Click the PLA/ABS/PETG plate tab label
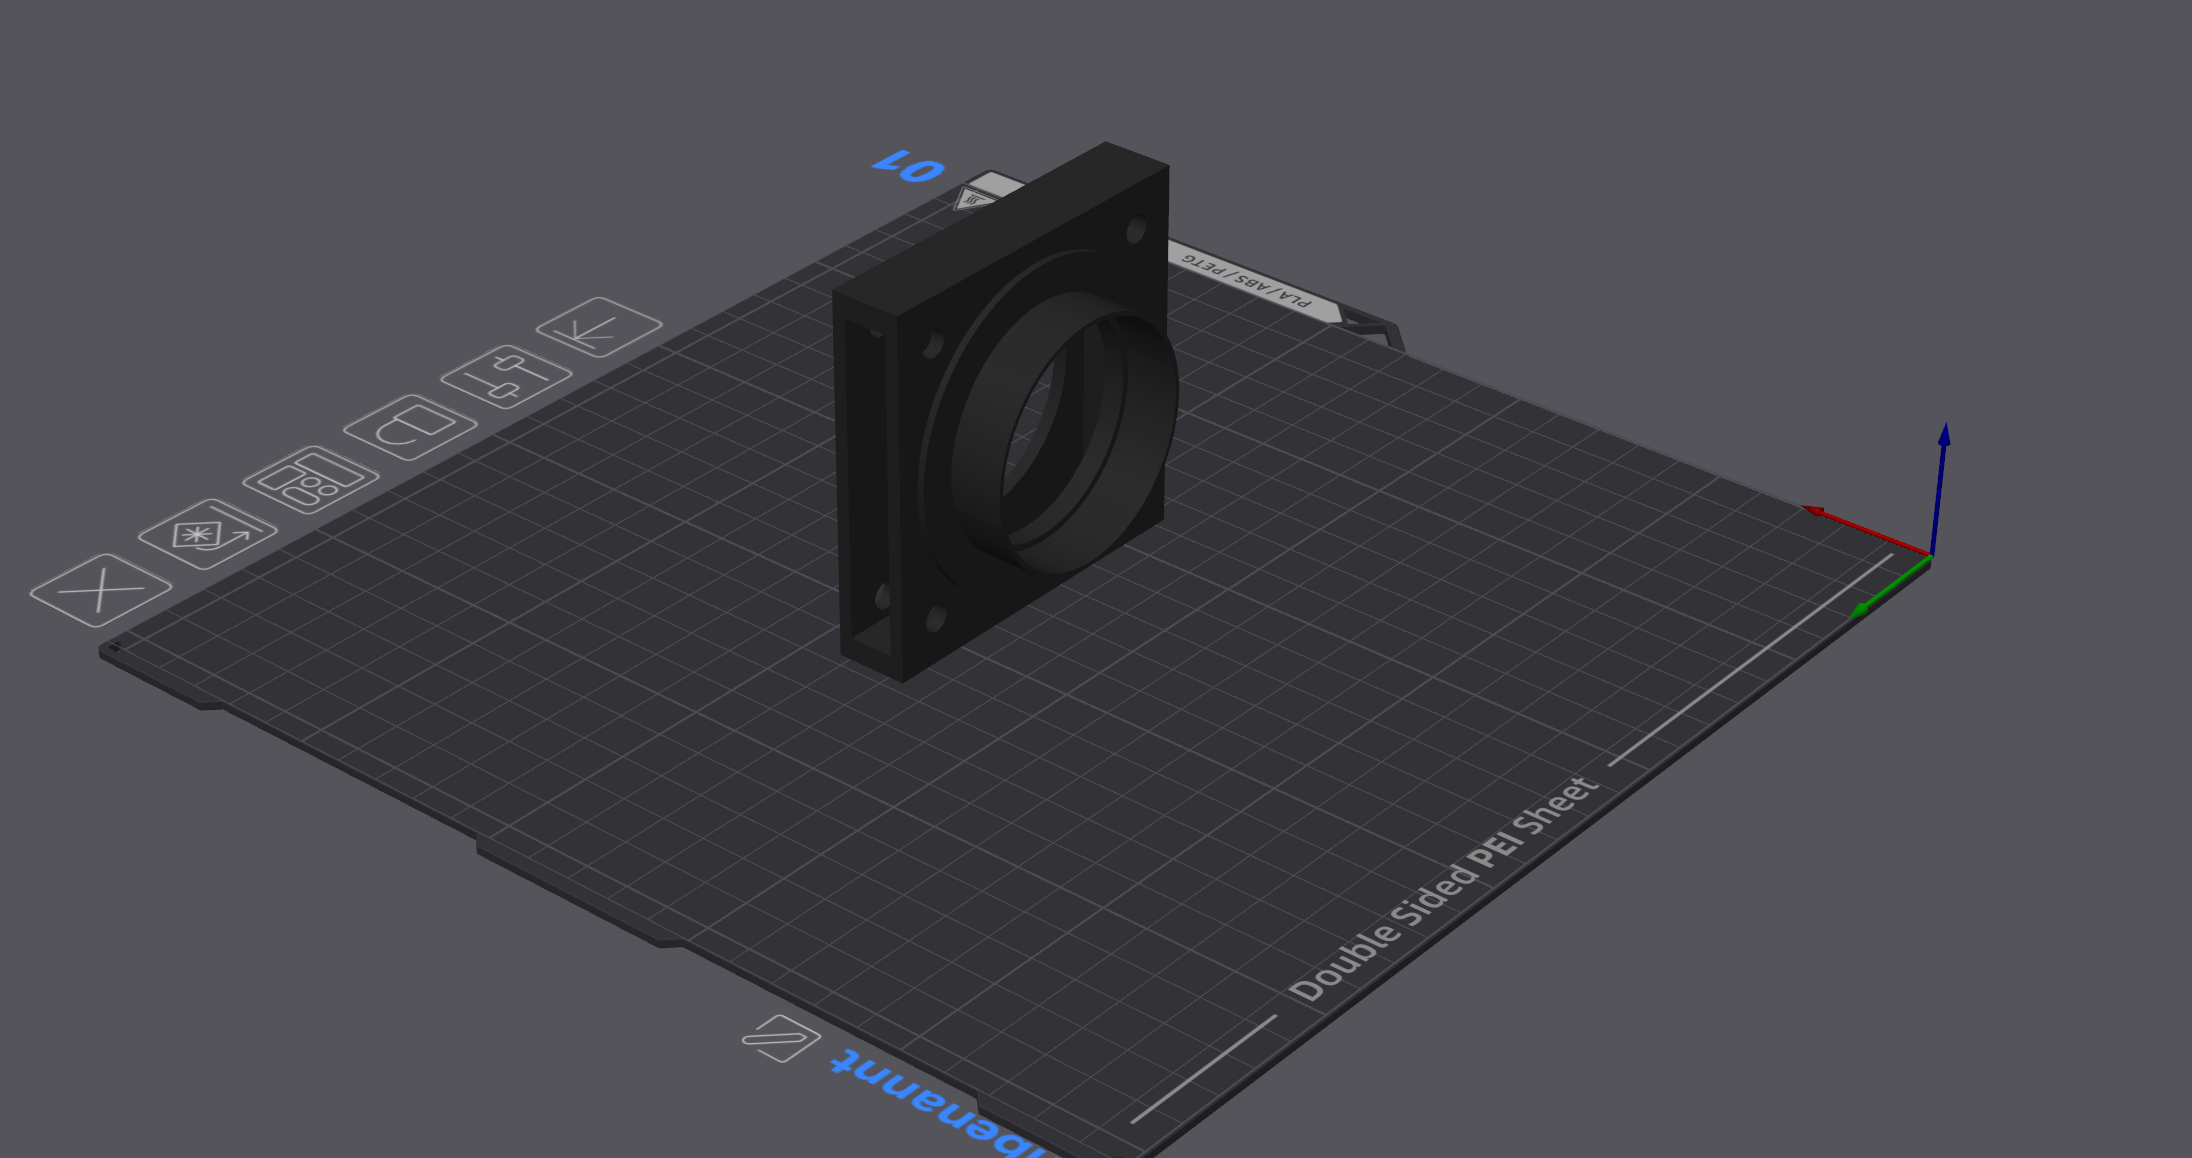Screen dimensions: 2192x1158 coord(1247,283)
